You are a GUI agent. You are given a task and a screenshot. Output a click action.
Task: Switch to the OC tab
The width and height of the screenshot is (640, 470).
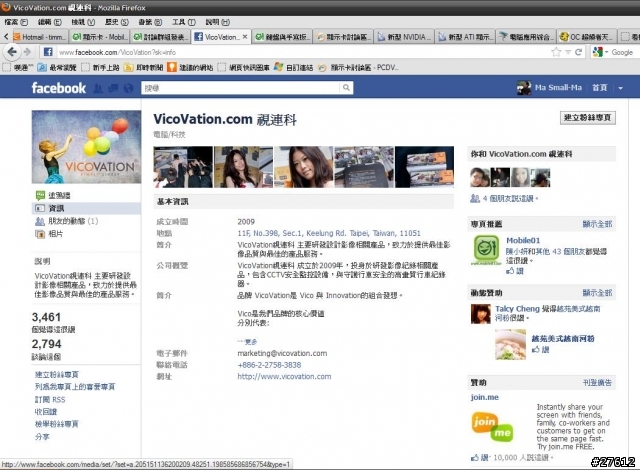(x=587, y=37)
